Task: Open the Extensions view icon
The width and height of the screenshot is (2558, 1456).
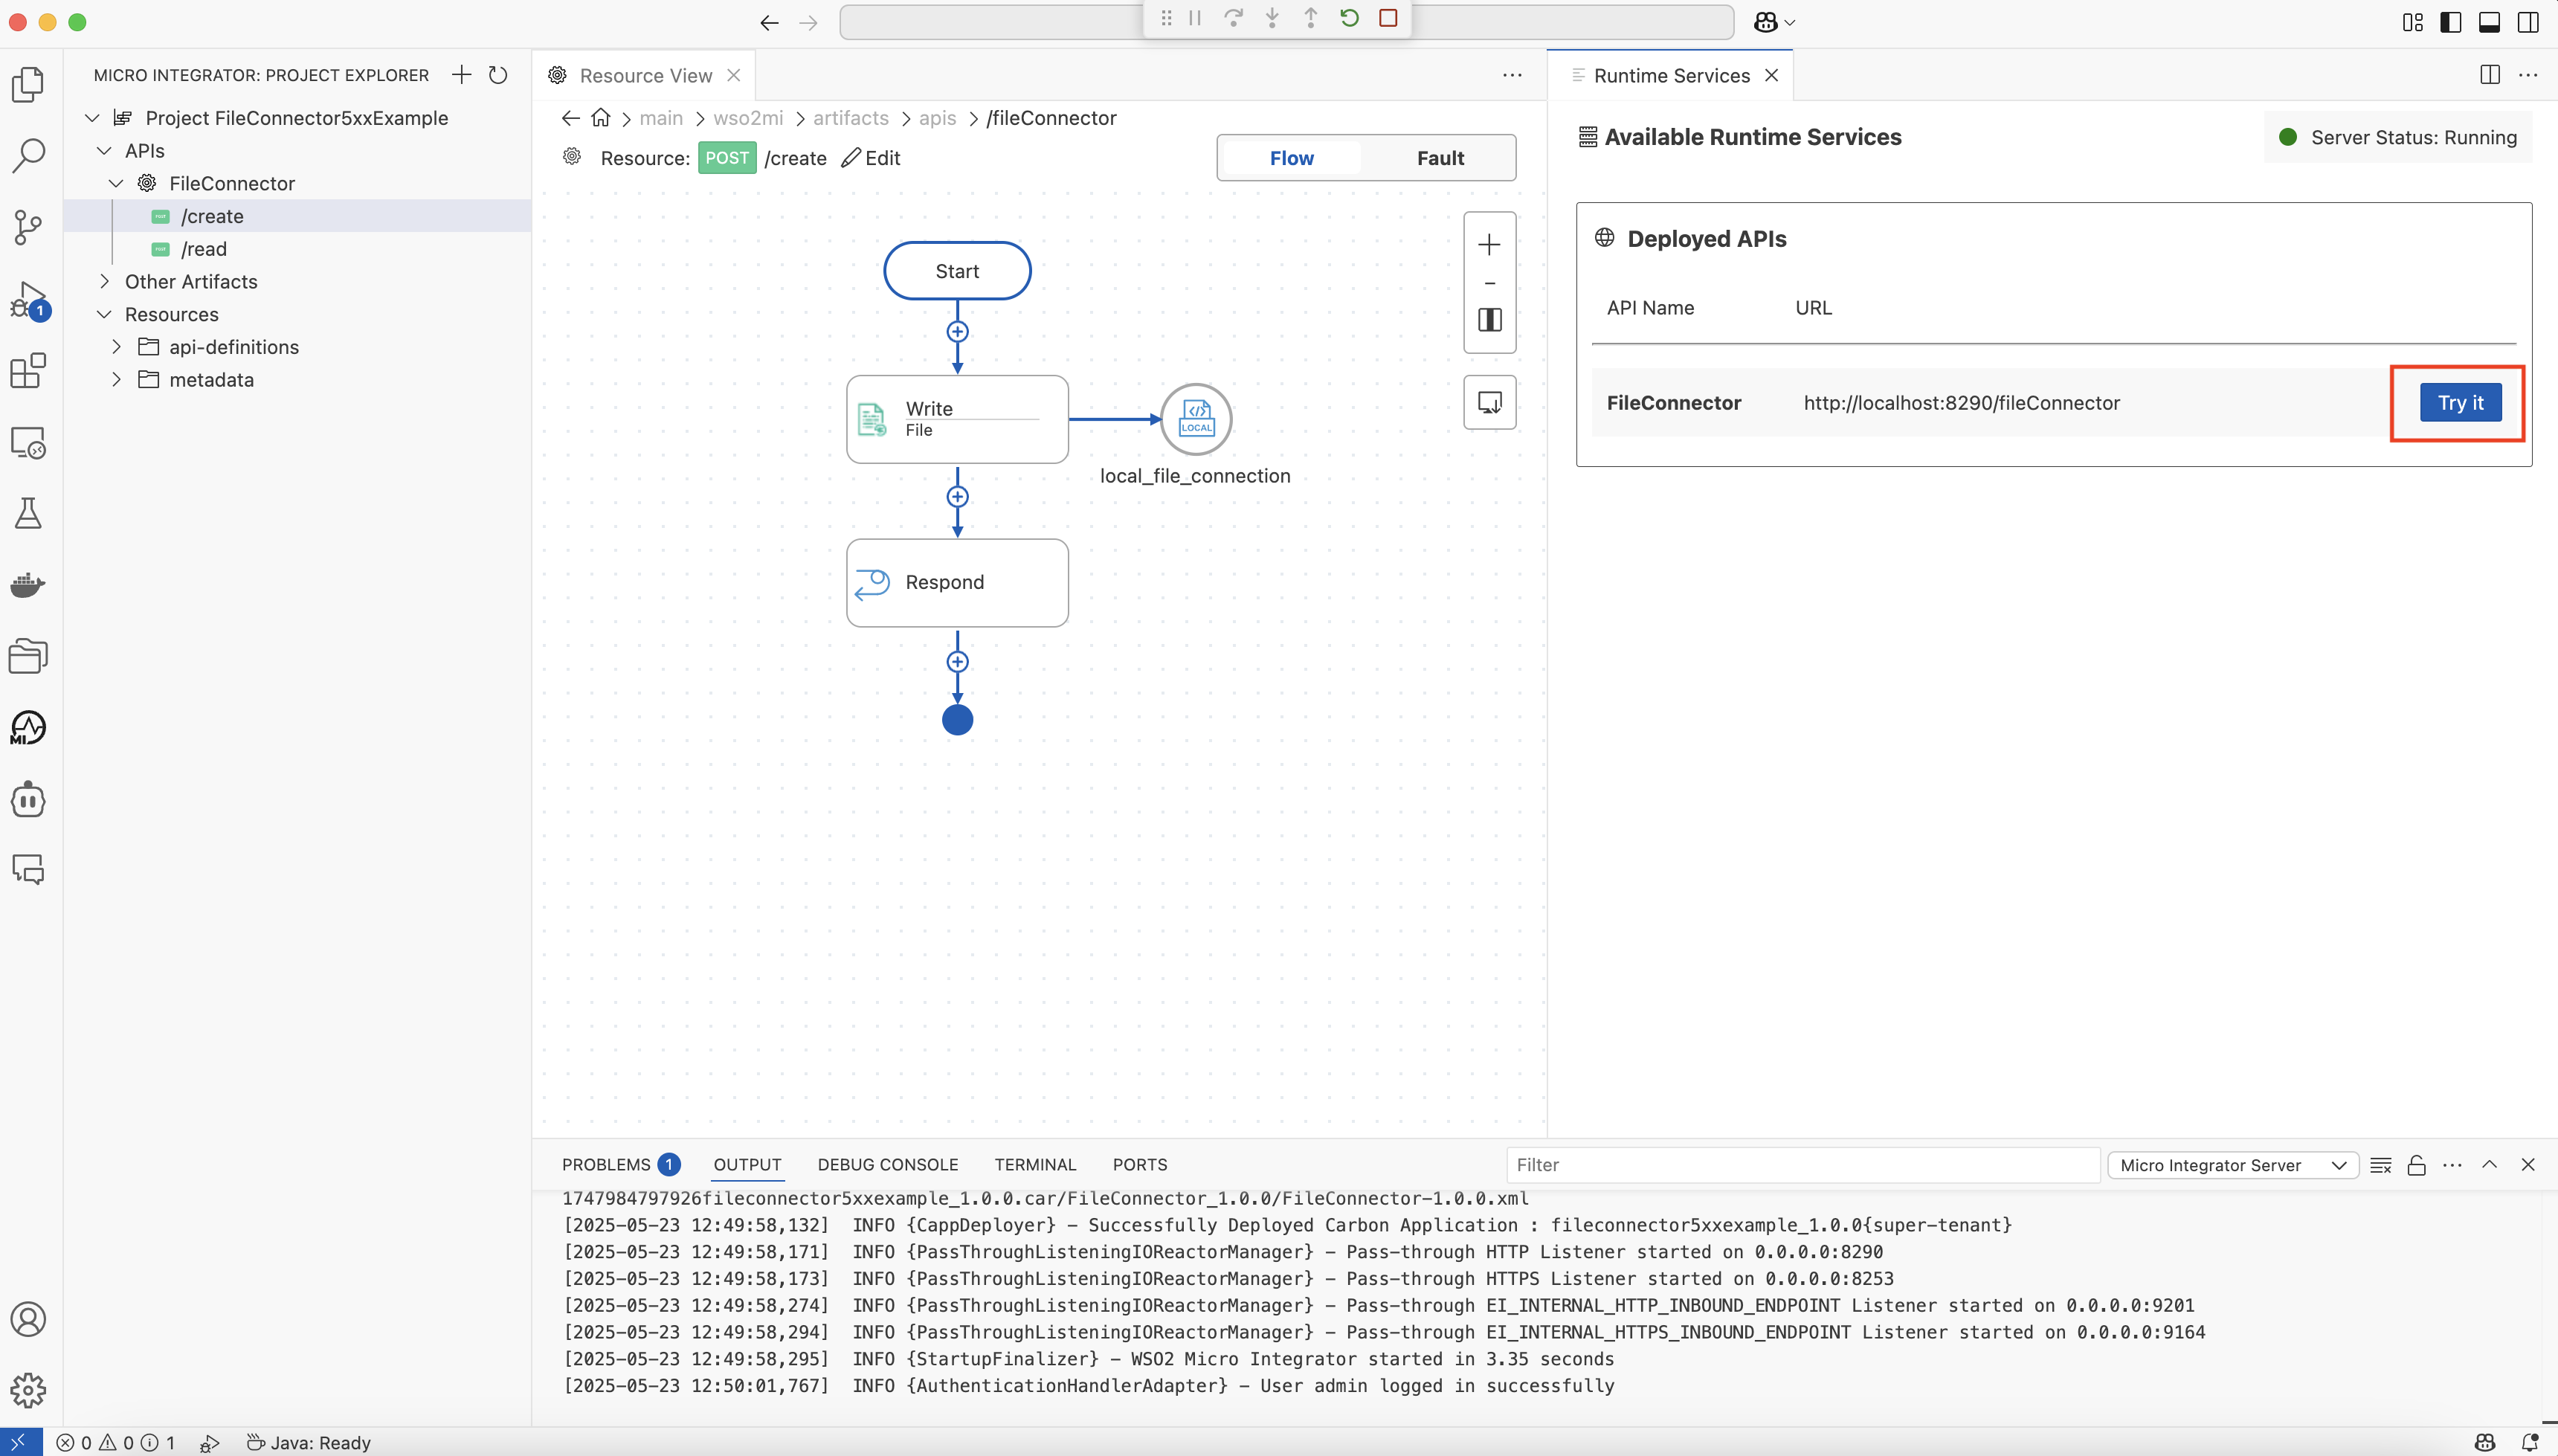Action: coord(28,371)
